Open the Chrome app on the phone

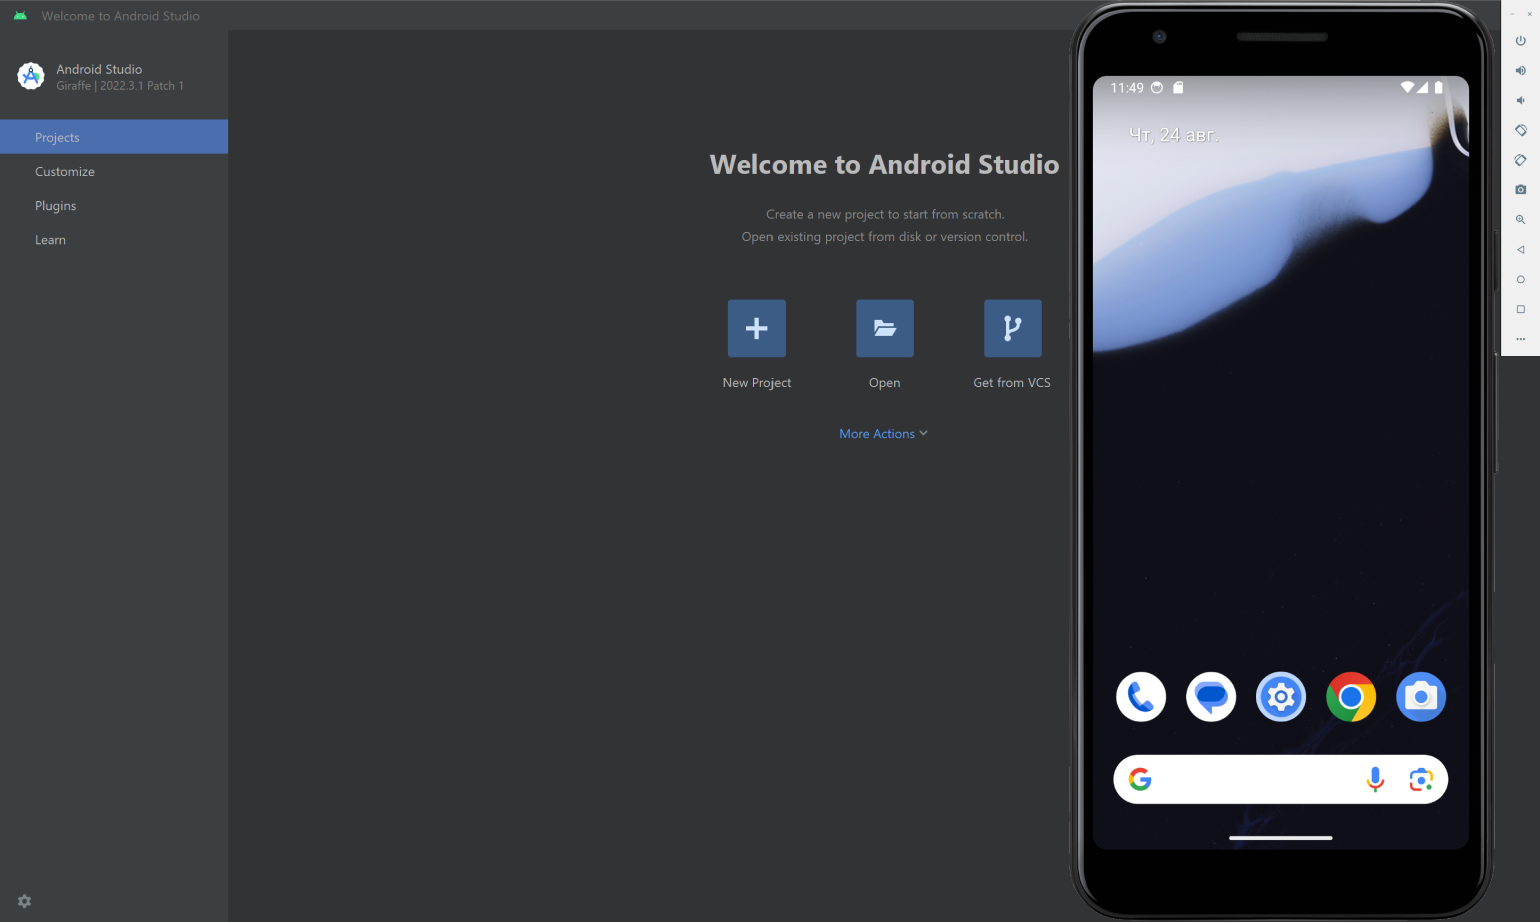point(1350,697)
